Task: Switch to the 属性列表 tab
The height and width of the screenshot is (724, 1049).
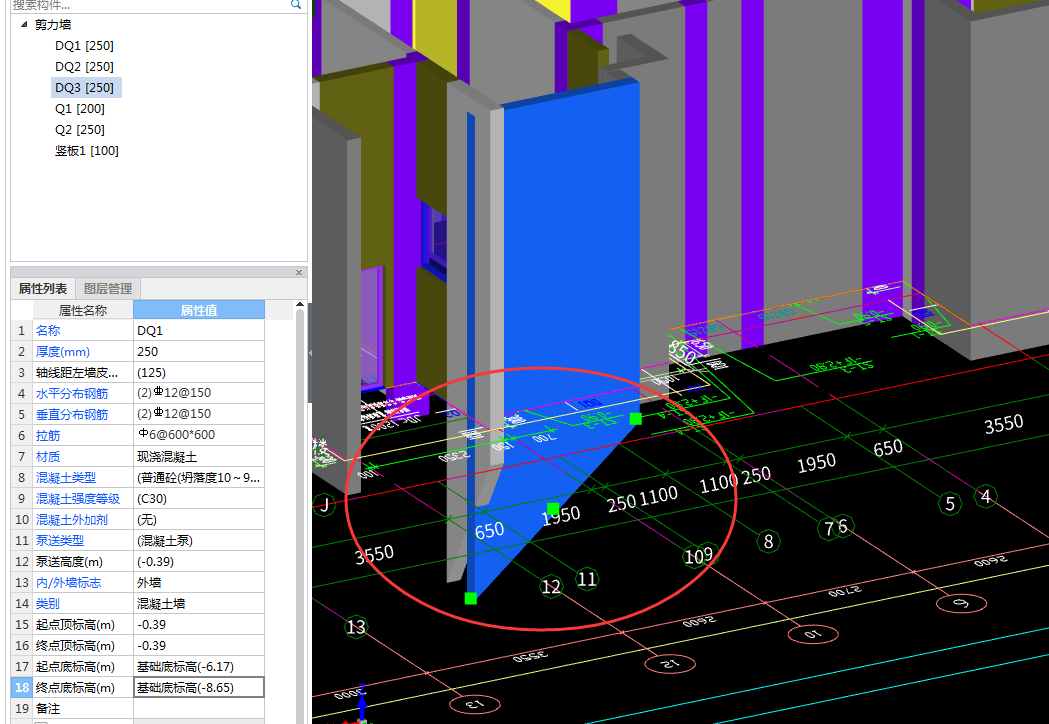Action: coord(43,288)
